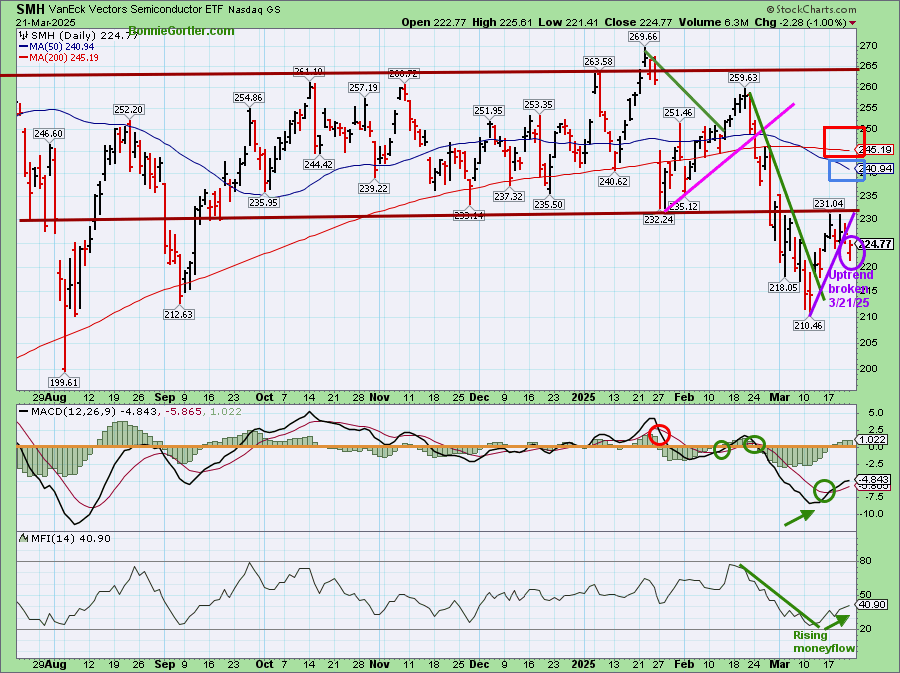The height and width of the screenshot is (673, 900).
Task: Click the 240.62 low price label
Action: pyautogui.click(x=614, y=181)
